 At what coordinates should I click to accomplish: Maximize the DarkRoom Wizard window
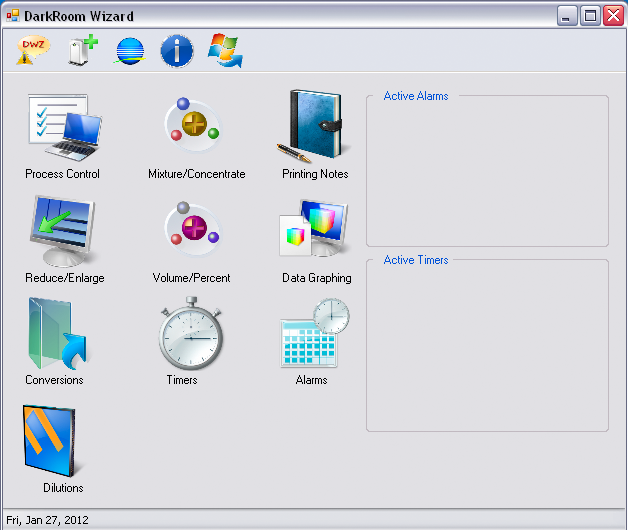(x=590, y=16)
